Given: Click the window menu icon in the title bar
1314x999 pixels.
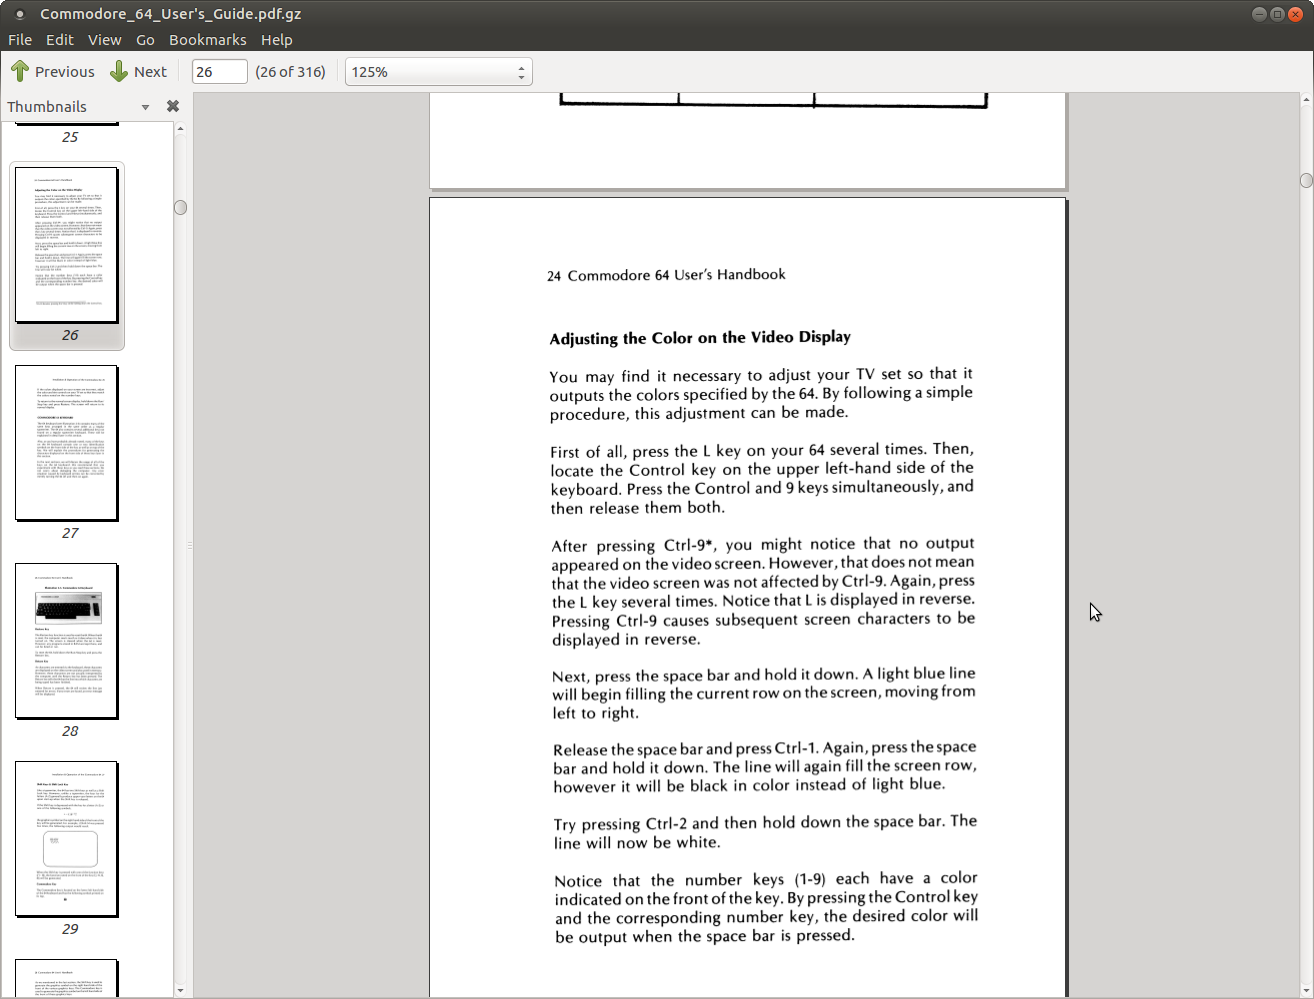Looking at the screenshot, I should point(20,14).
